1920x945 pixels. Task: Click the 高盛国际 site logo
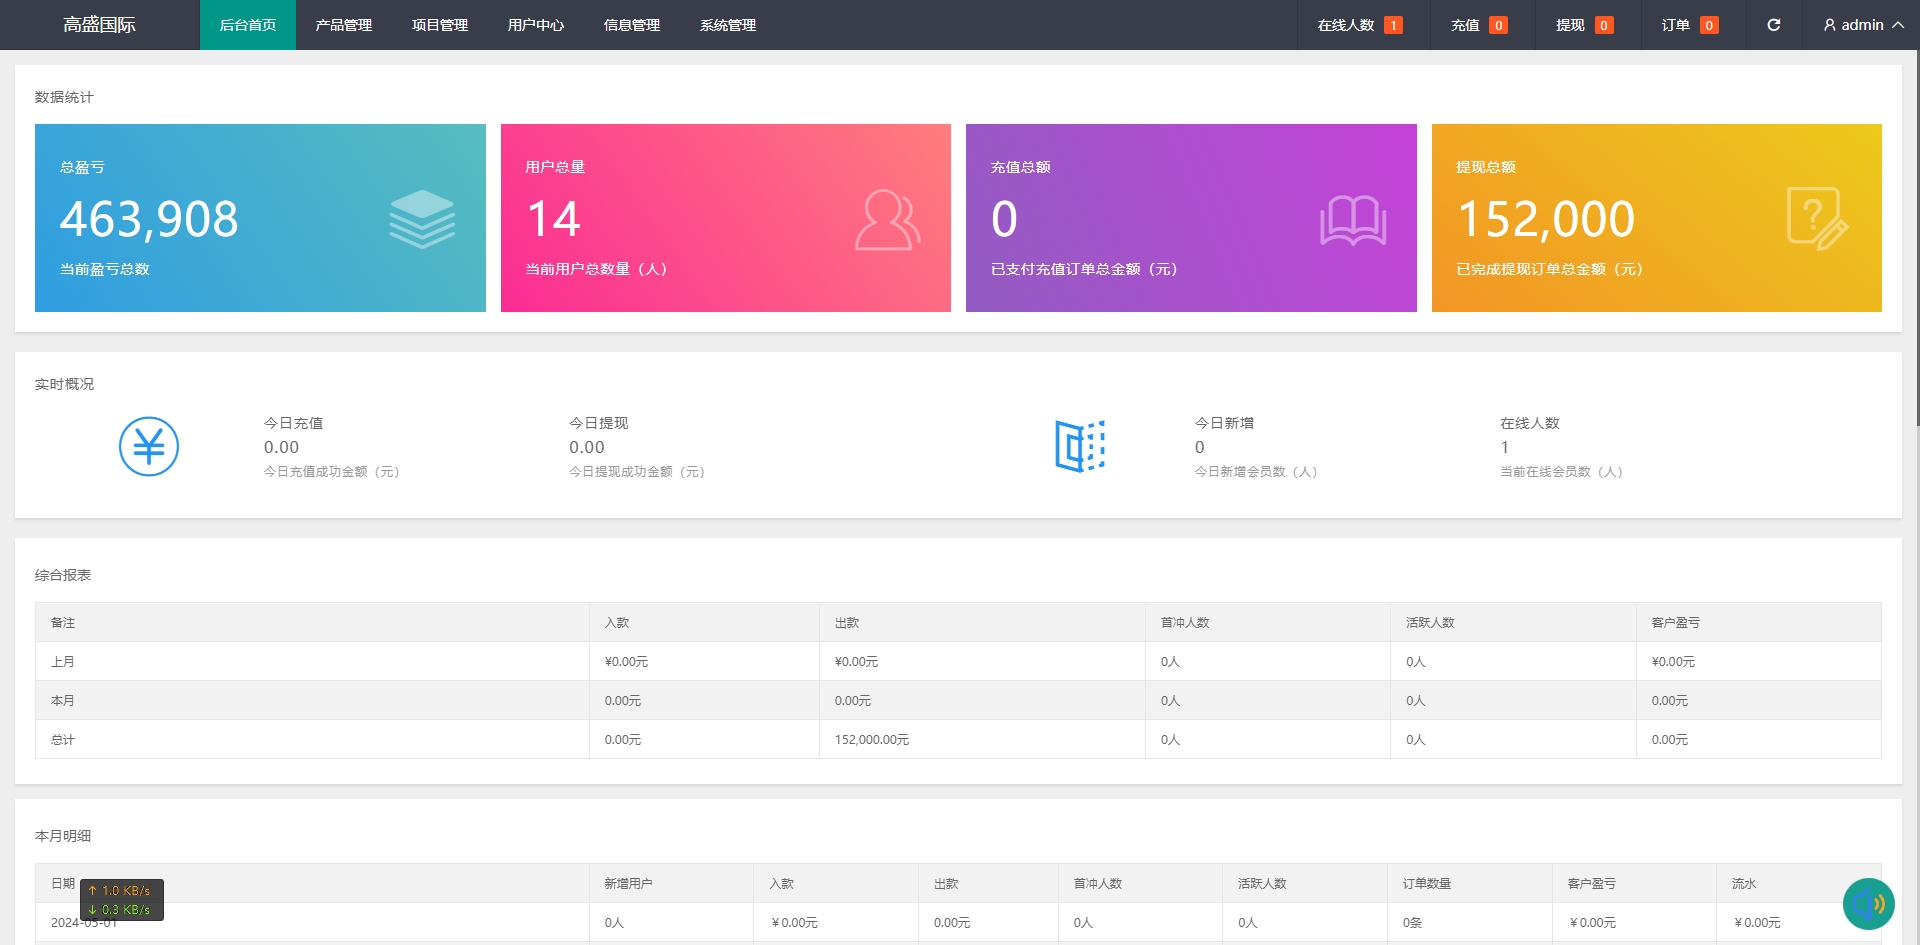coord(99,25)
